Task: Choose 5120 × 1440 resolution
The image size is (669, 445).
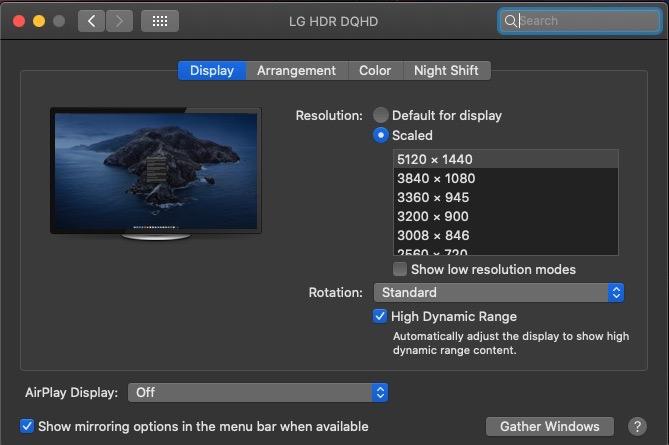Action: (506, 159)
